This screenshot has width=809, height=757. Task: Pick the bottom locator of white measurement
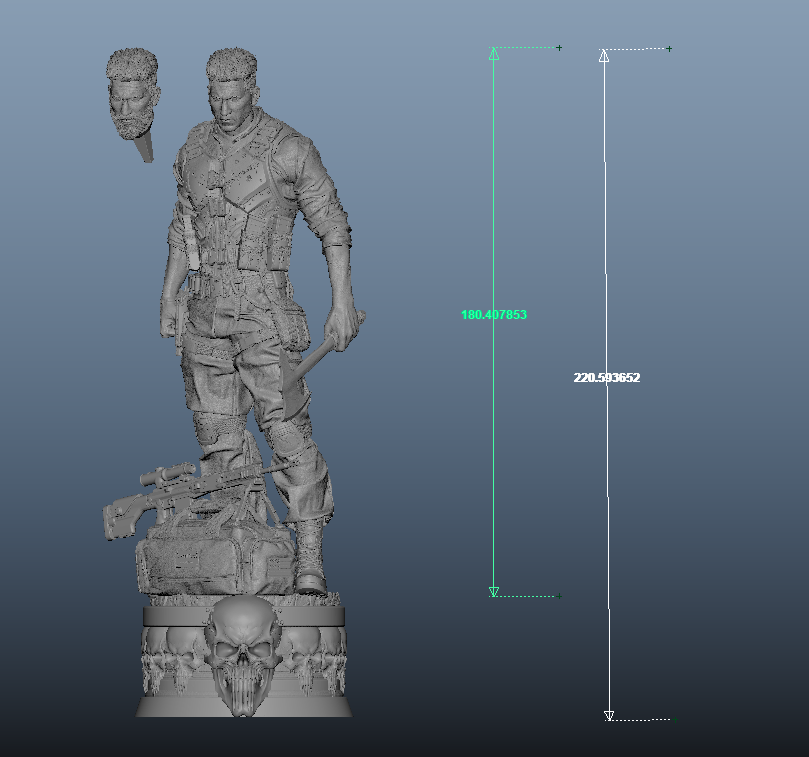[673, 718]
